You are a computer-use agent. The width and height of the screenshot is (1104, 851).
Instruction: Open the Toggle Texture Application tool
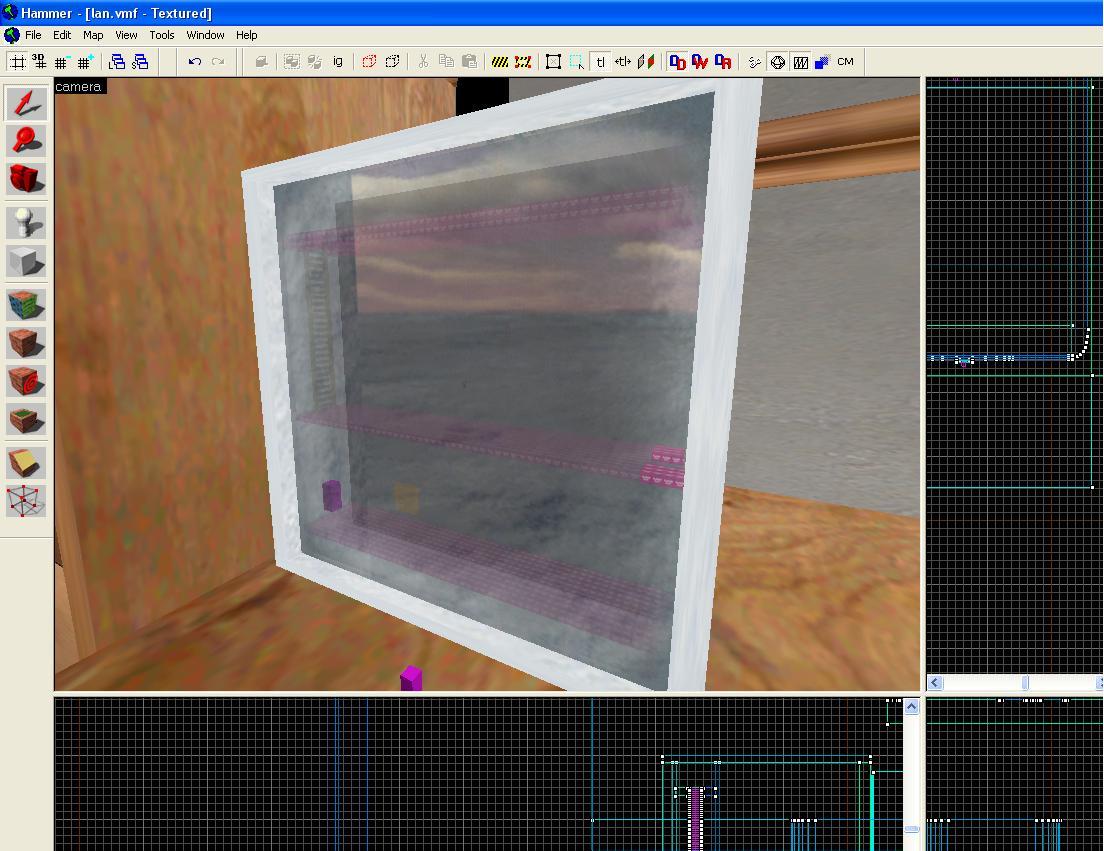click(26, 305)
